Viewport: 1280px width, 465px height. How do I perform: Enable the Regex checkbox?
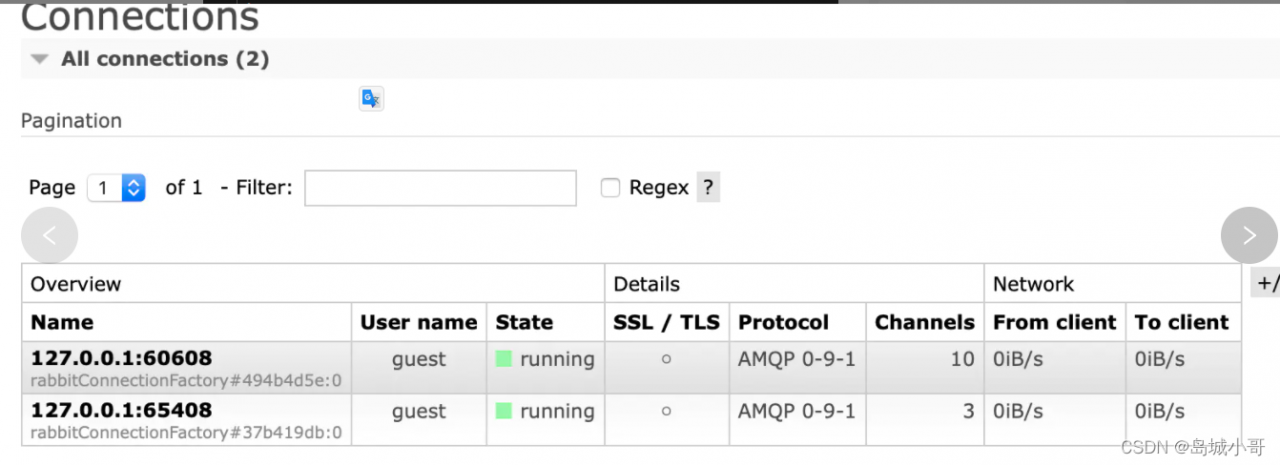[610, 188]
